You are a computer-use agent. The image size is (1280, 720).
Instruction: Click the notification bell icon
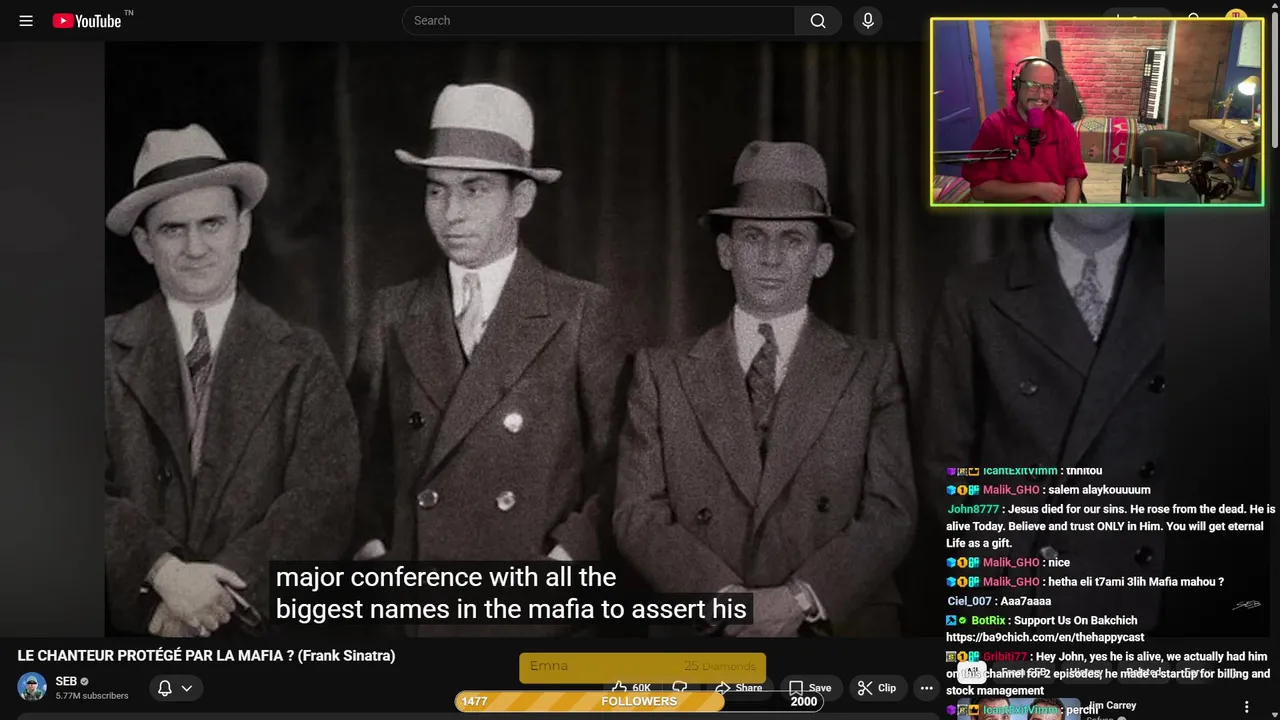pyautogui.click(x=165, y=688)
